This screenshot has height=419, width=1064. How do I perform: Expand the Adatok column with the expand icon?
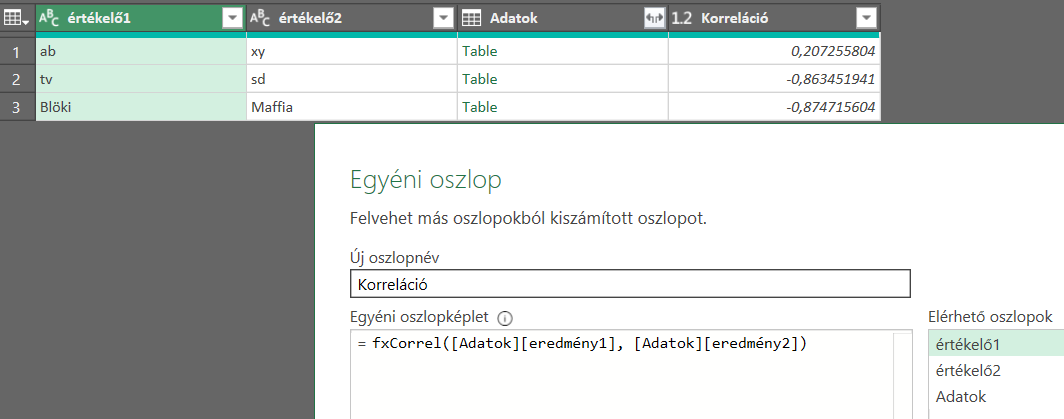[653, 19]
